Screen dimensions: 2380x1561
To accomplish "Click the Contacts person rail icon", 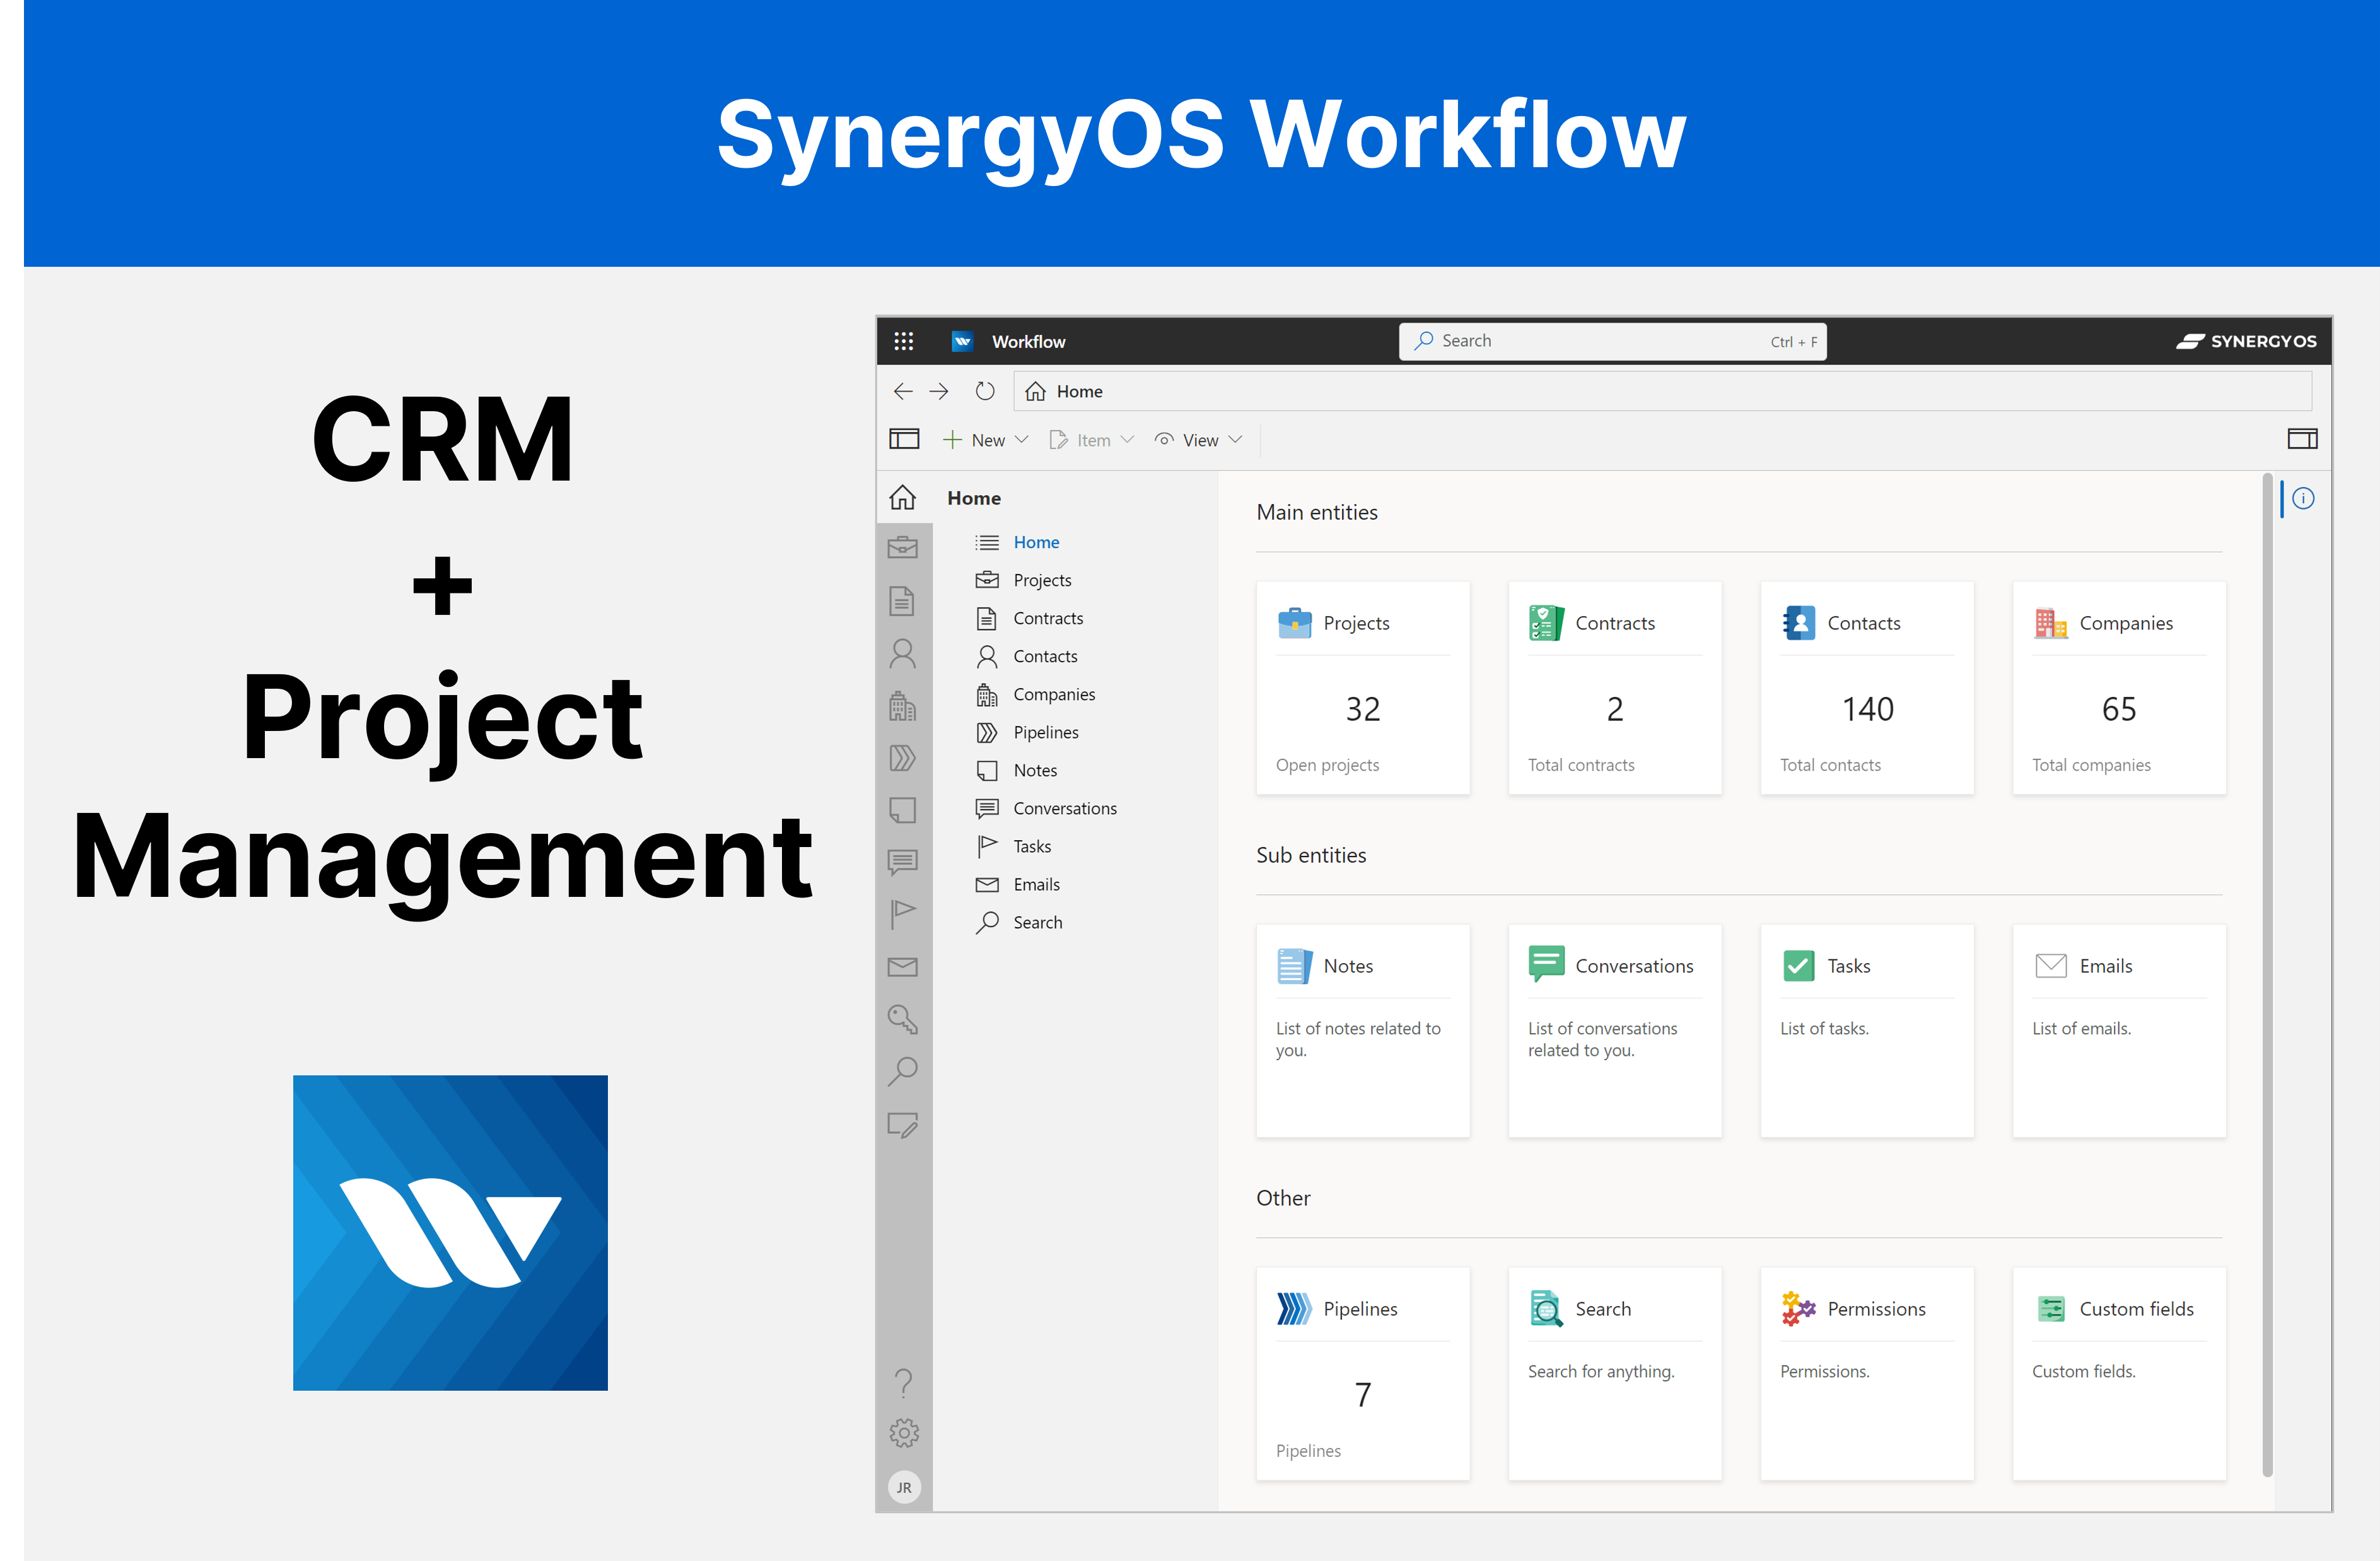I will [x=902, y=653].
